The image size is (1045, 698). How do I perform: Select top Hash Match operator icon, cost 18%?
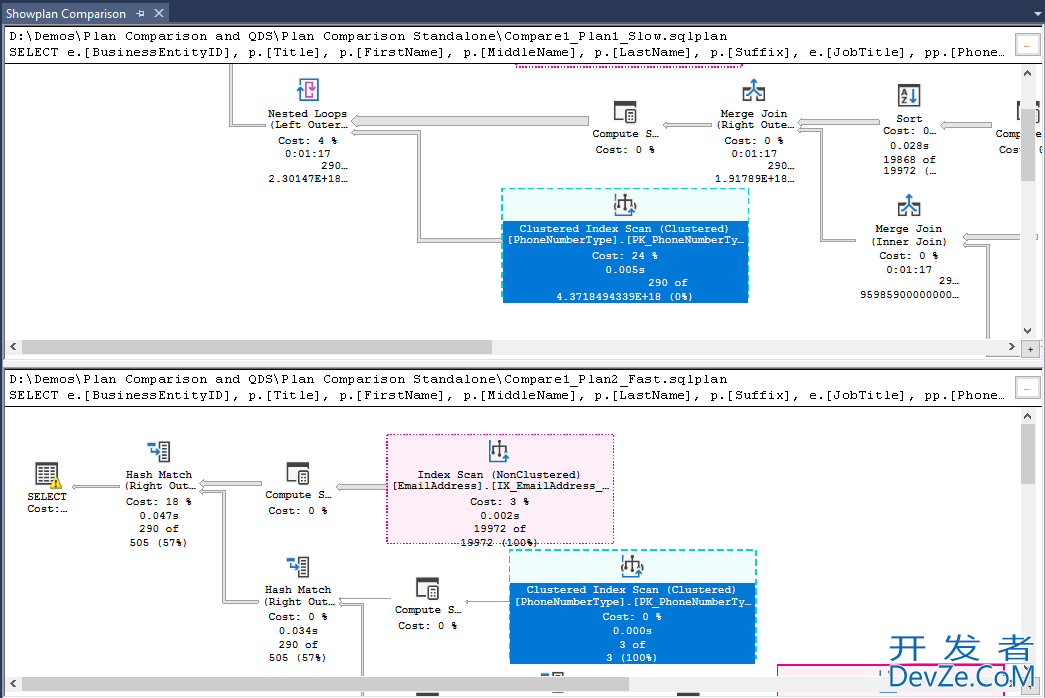point(159,451)
